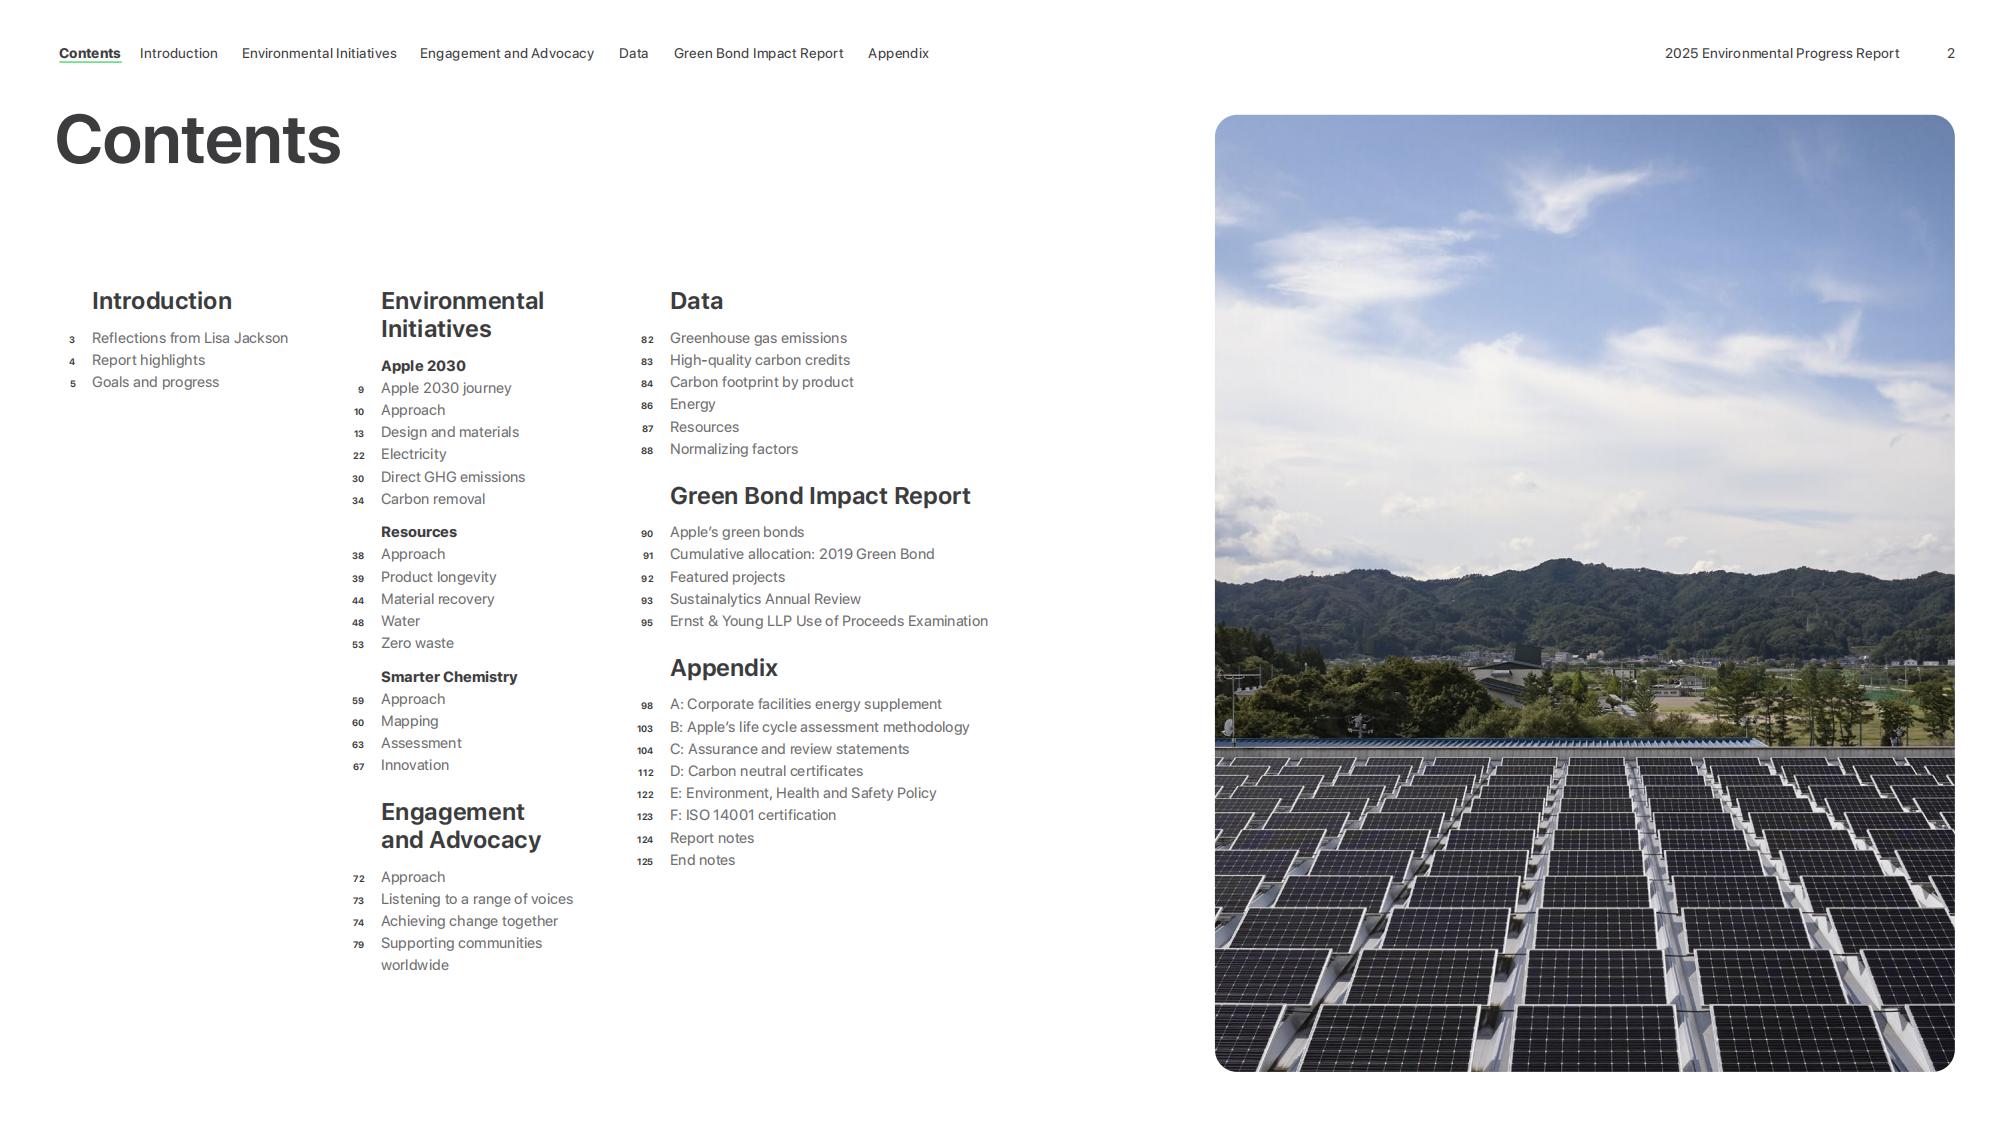
Task: Open 'Normalizing factors' entry
Action: (x=734, y=449)
